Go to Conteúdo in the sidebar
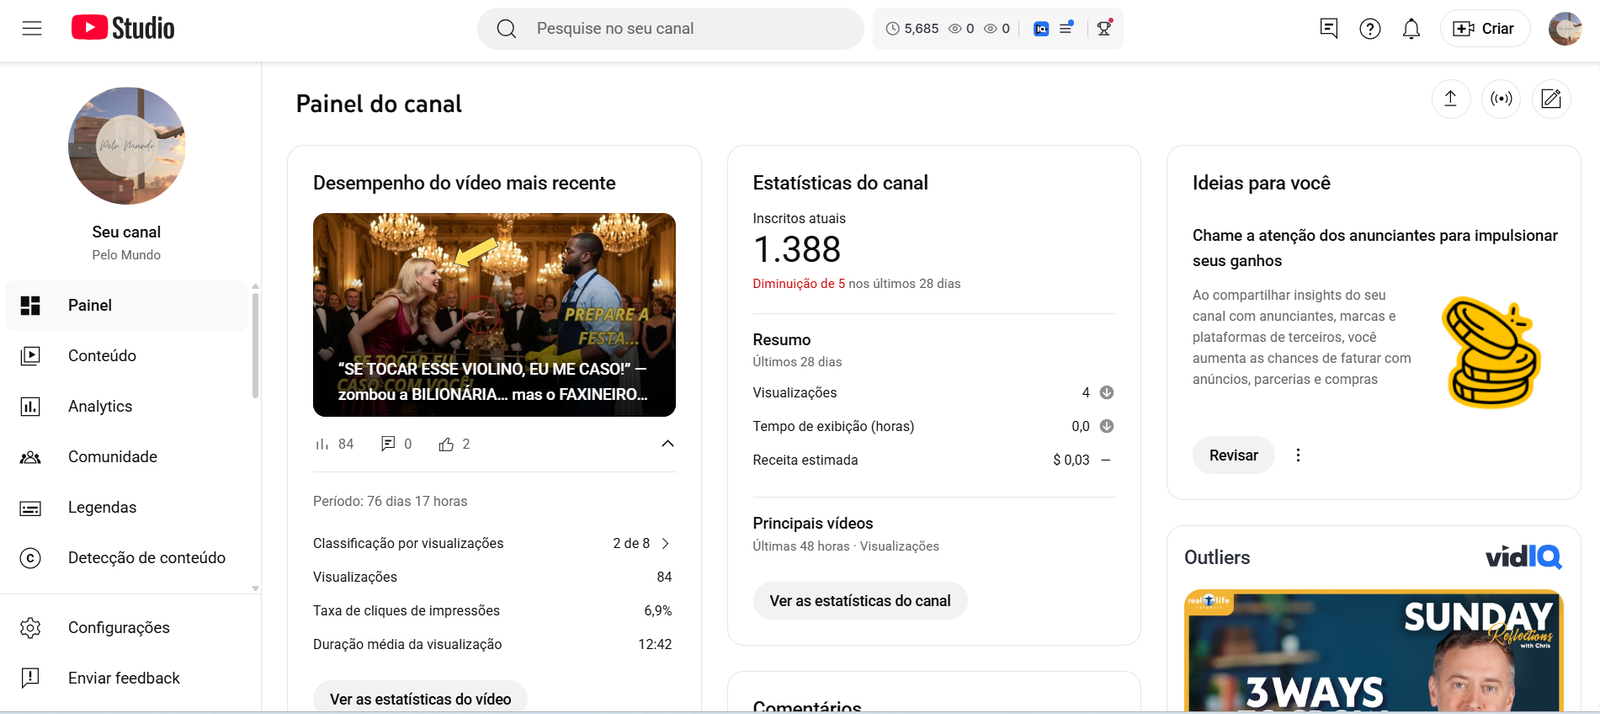The image size is (1600, 714). 102,356
